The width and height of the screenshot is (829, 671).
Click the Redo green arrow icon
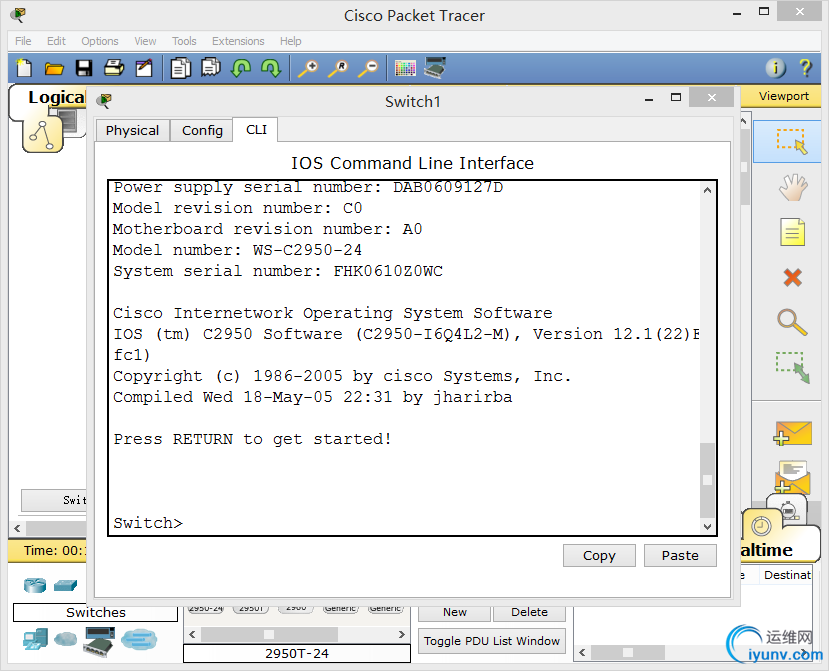271,68
